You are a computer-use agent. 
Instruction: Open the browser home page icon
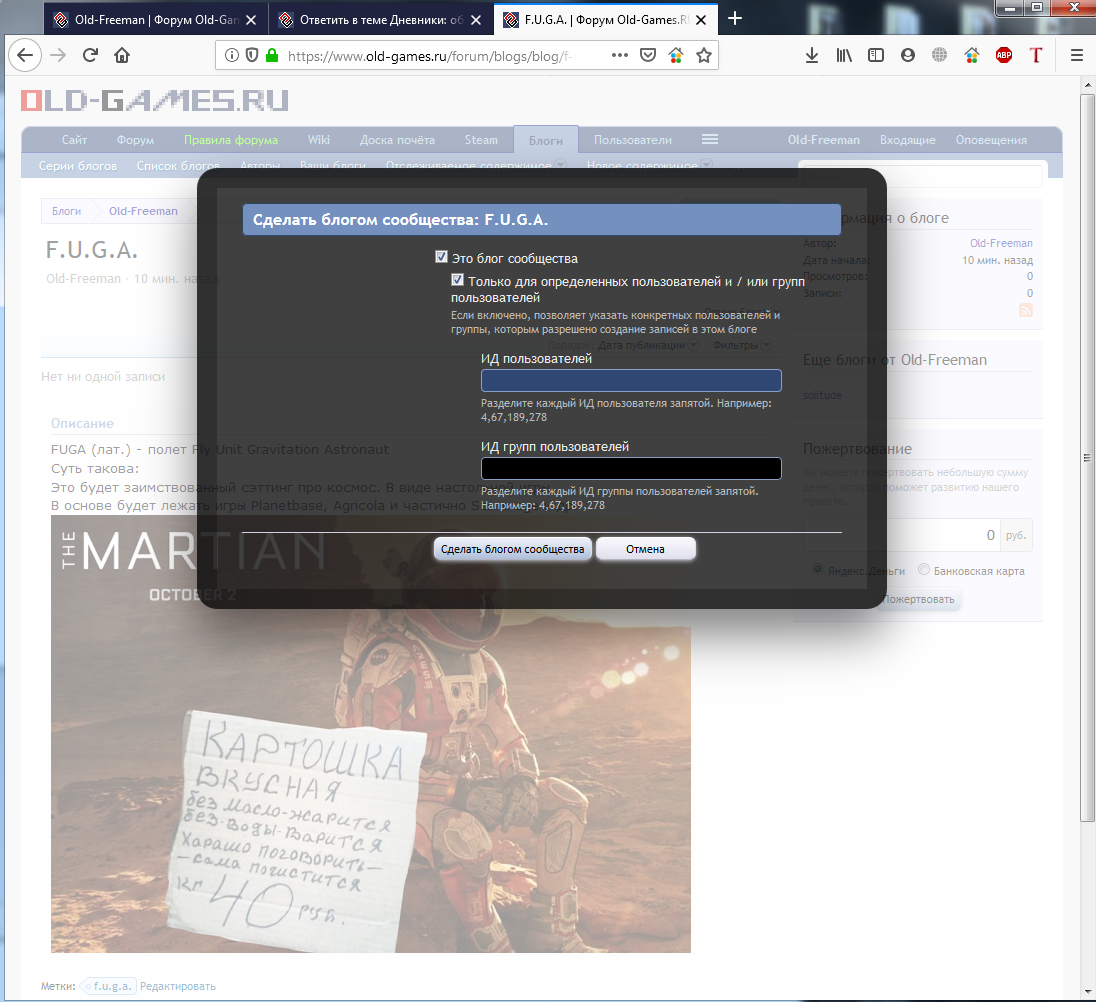click(x=122, y=55)
